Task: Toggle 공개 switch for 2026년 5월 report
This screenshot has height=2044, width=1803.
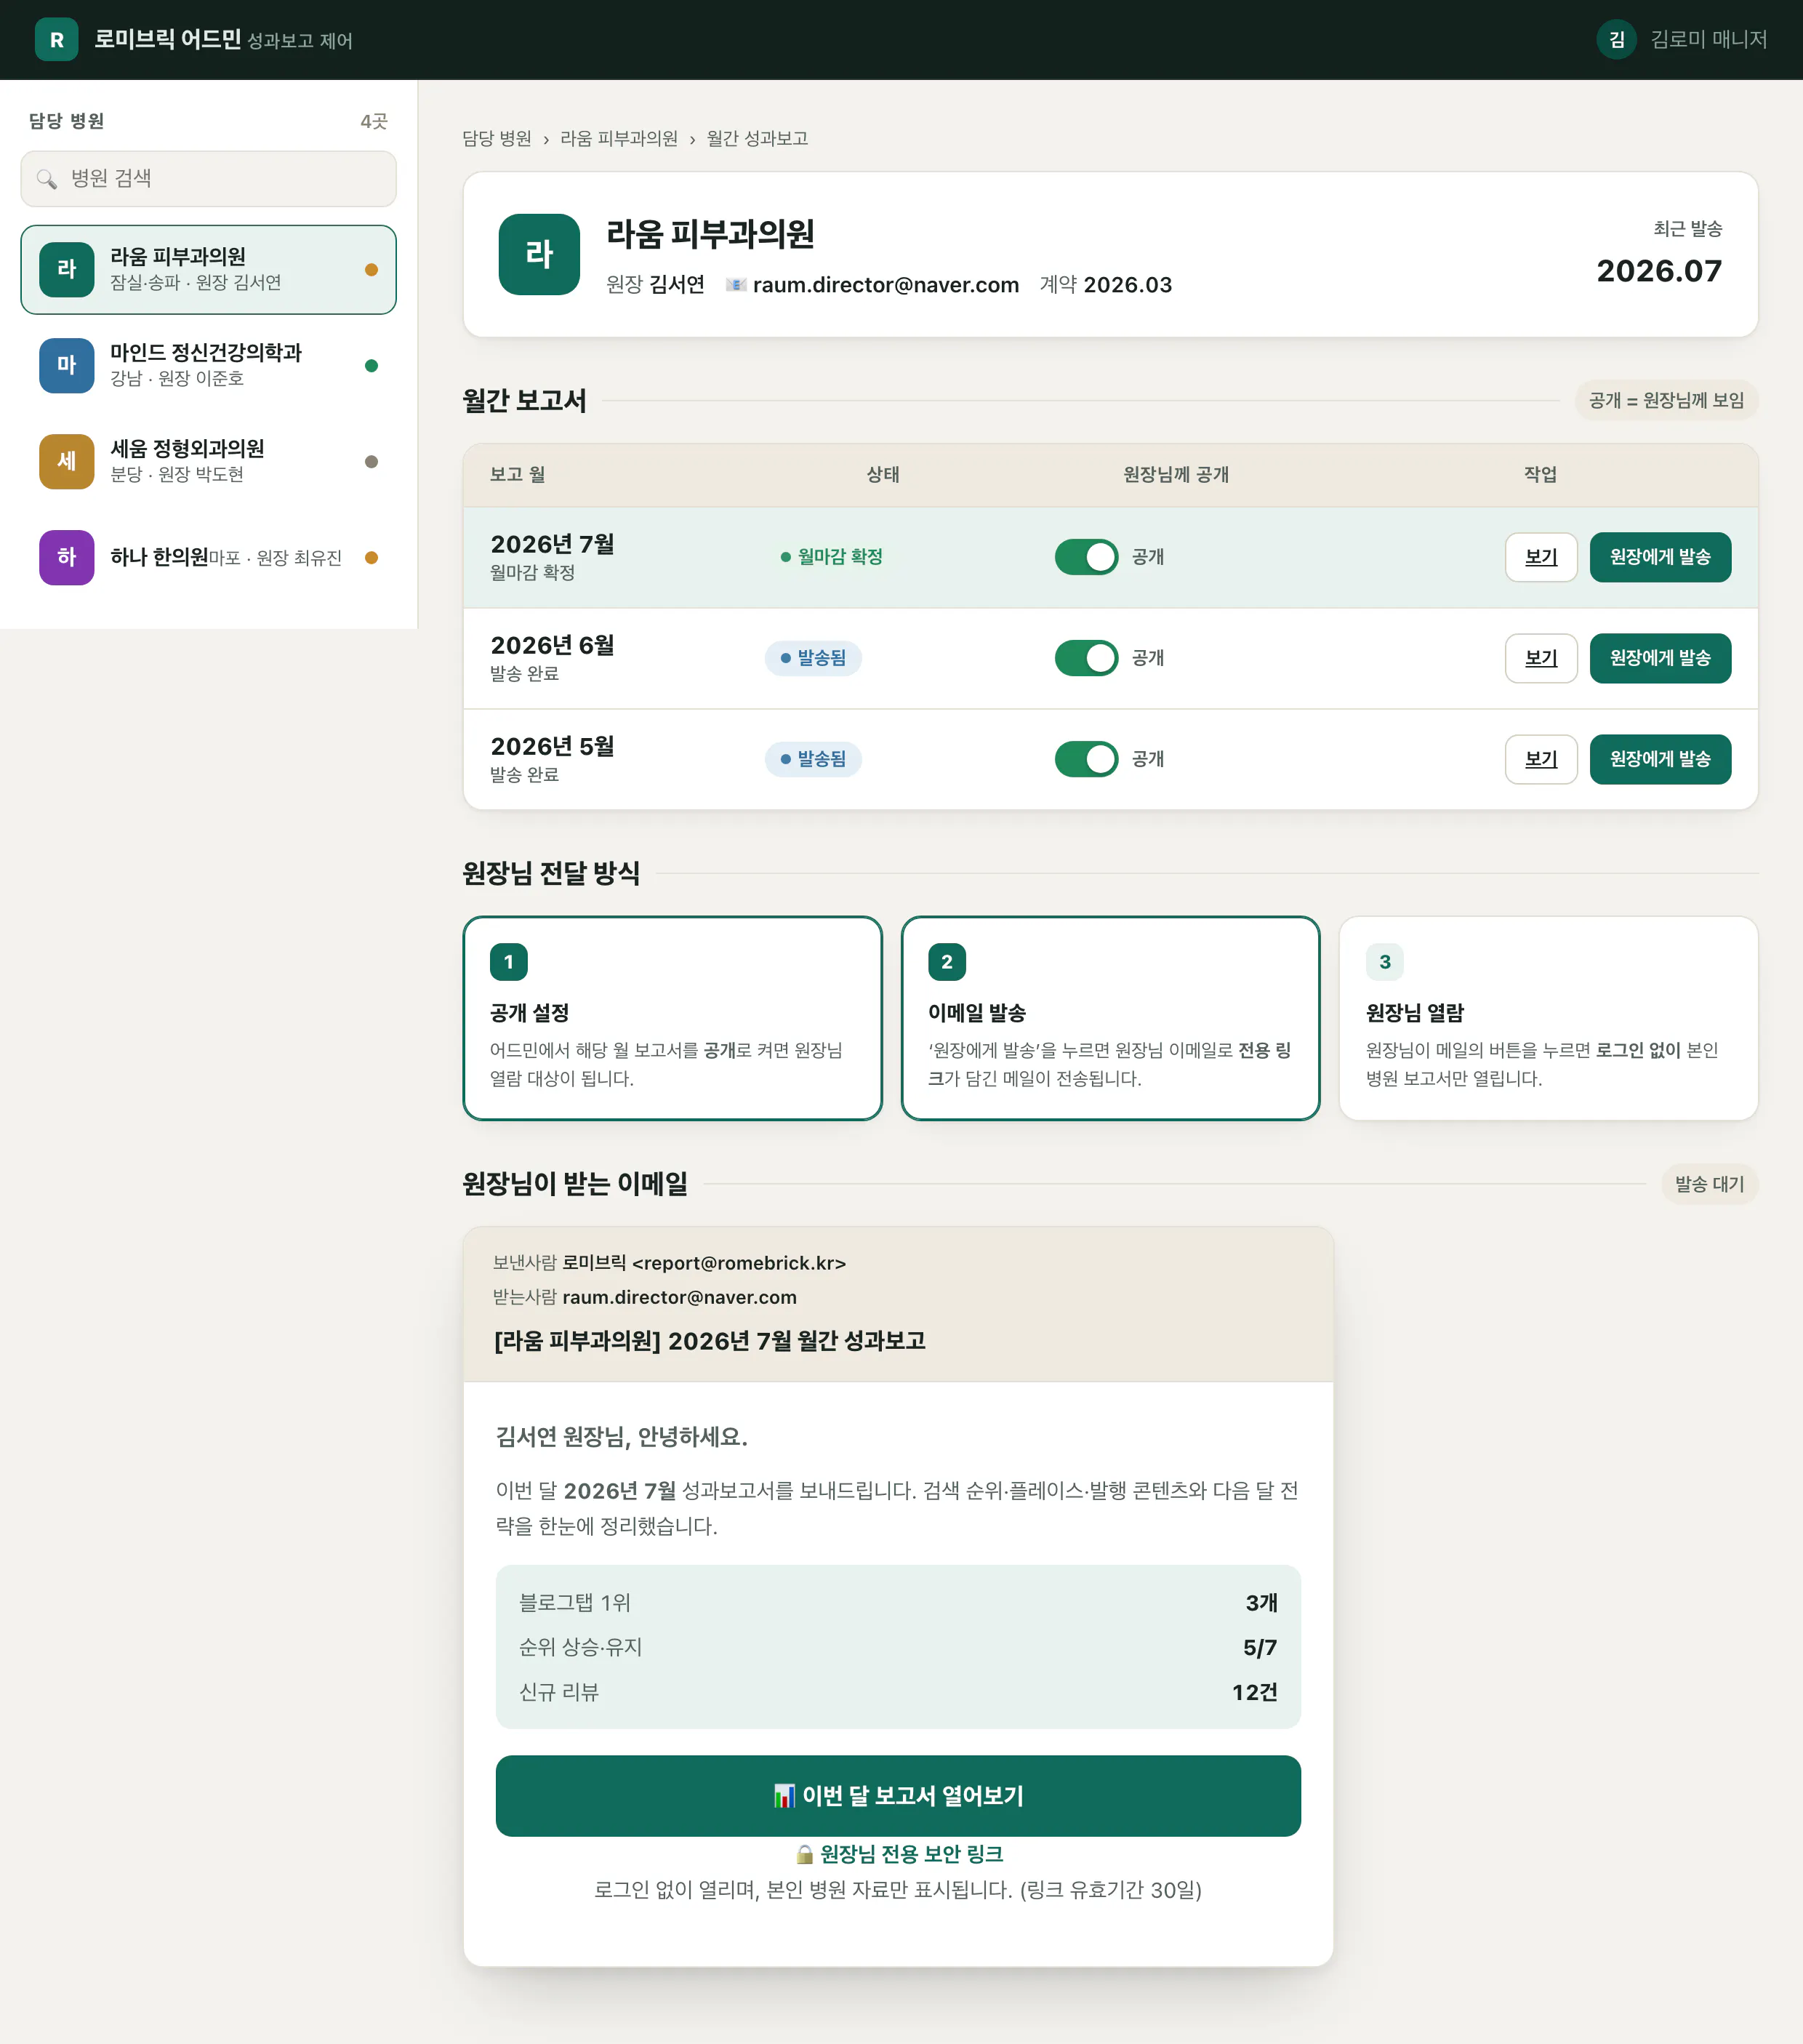Action: point(1086,759)
